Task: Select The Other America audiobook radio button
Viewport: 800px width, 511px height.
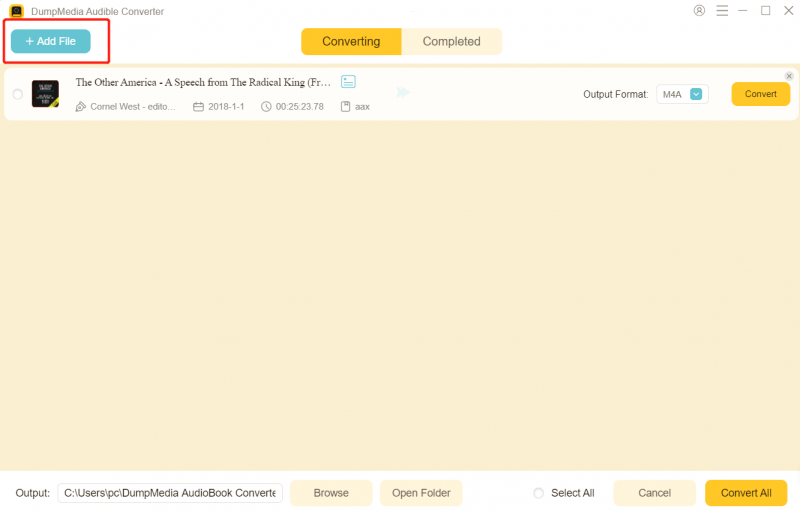Action: click(x=18, y=94)
